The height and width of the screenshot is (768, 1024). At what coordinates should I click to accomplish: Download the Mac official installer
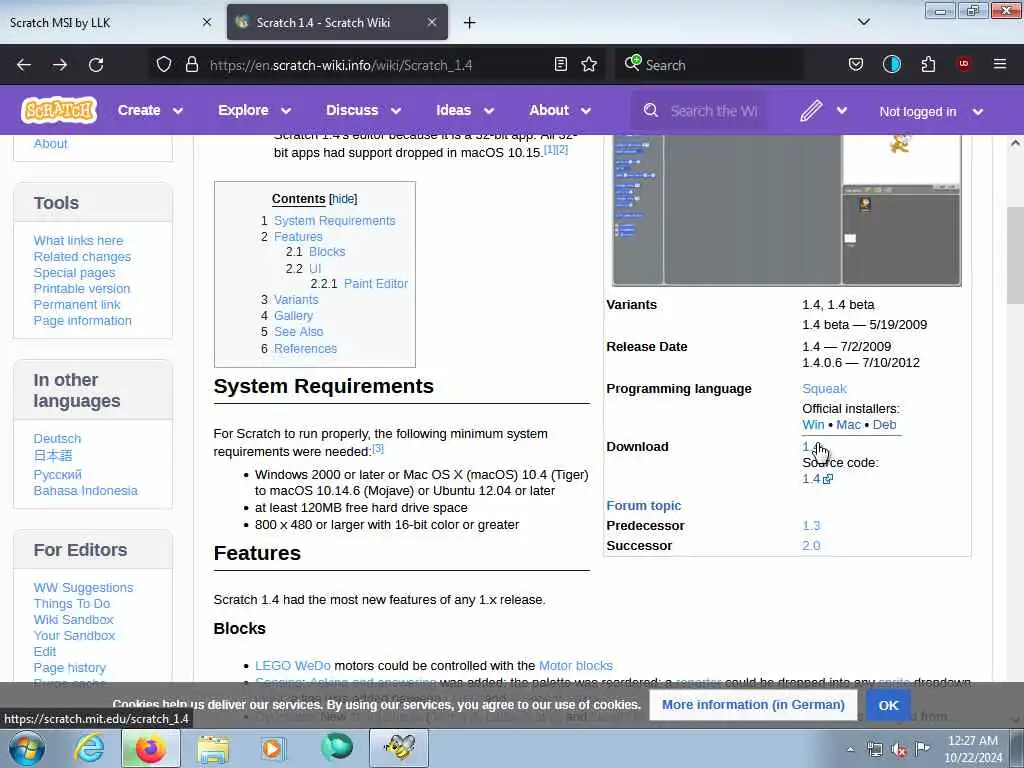848,424
